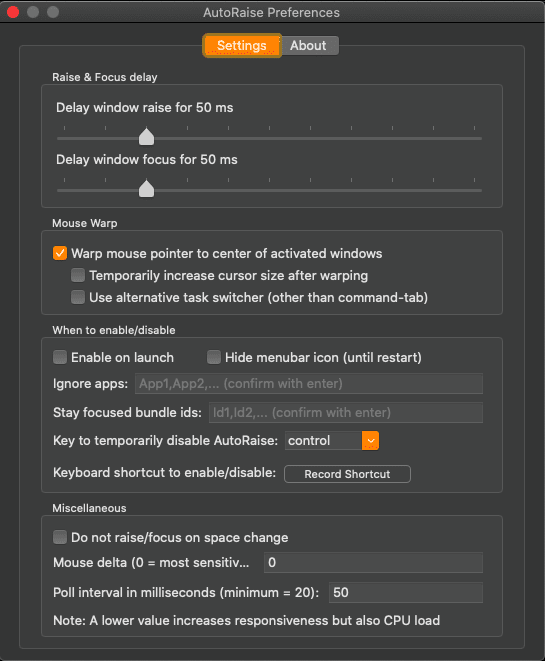The image size is (545, 661).
Task: Uncheck warp mouse pointer to center checkbox
Action: 60,253
